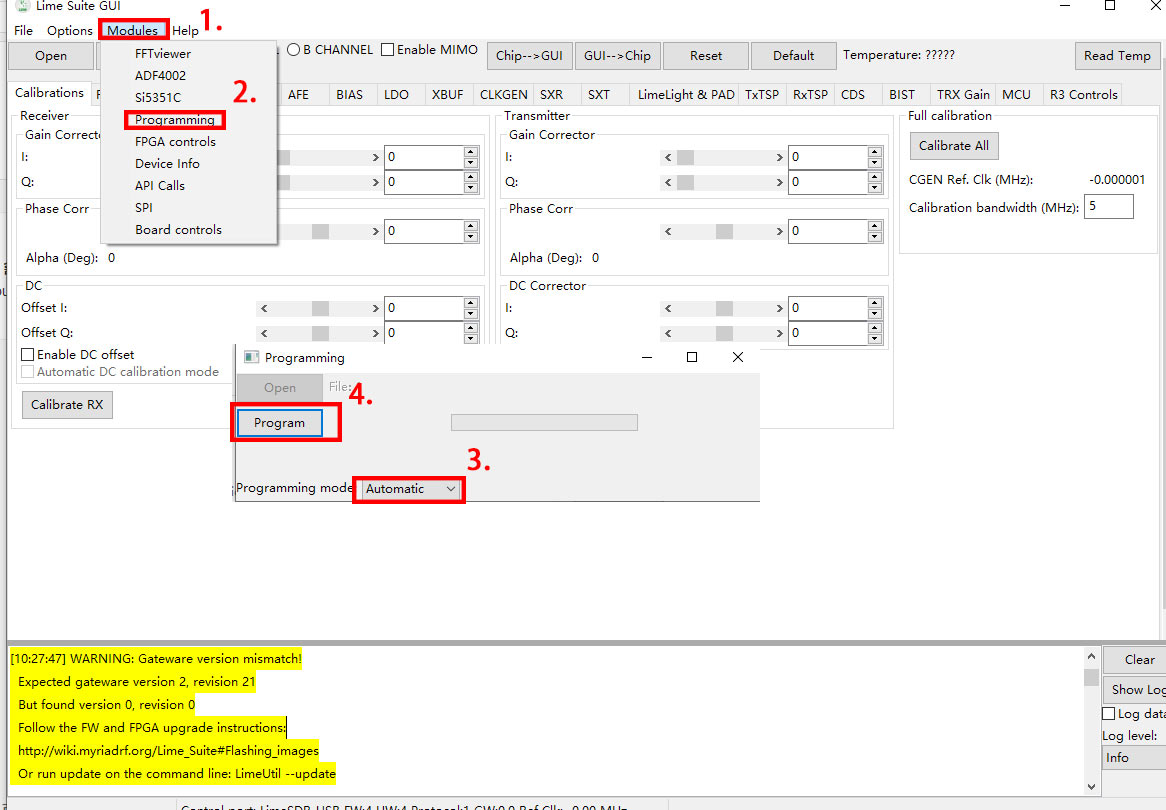Viewport: 1166px width, 810px height.
Task: Adjust Receiver DC Offset I slider
Action: [x=320, y=308]
